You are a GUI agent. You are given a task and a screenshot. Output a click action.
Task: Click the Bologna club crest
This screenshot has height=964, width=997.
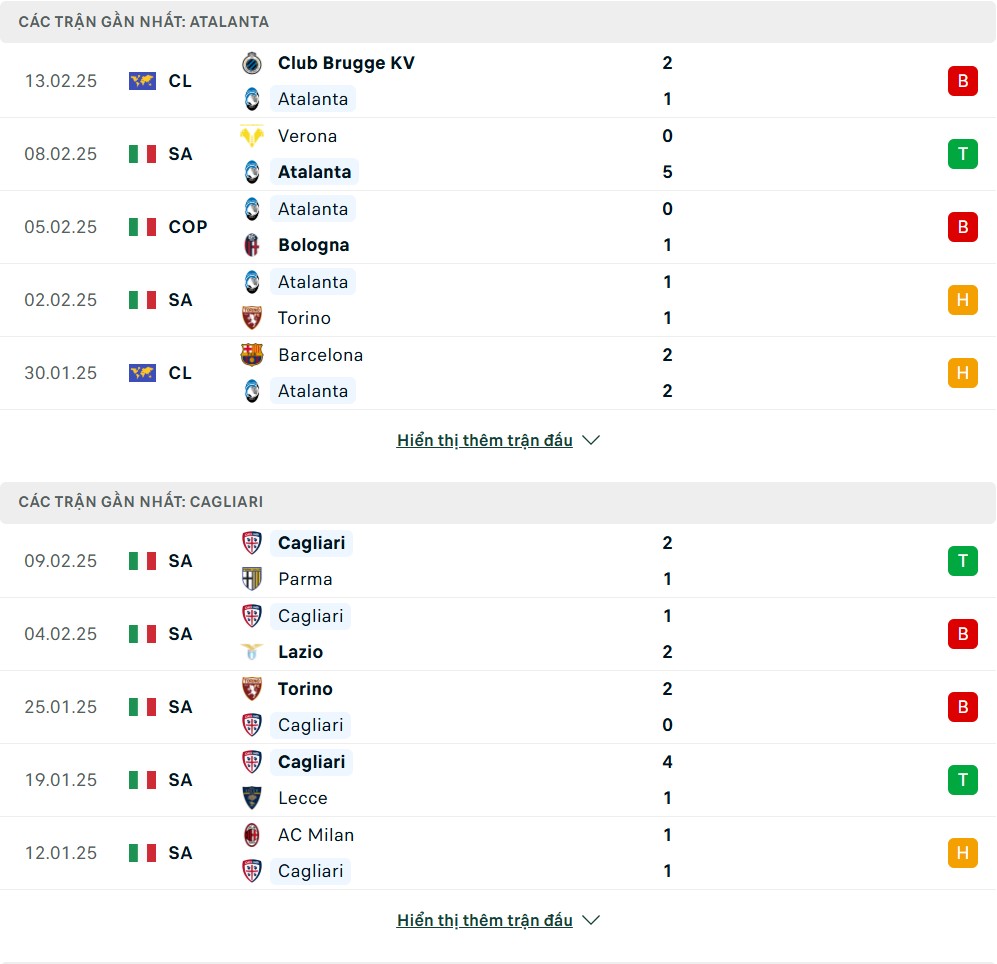252,245
